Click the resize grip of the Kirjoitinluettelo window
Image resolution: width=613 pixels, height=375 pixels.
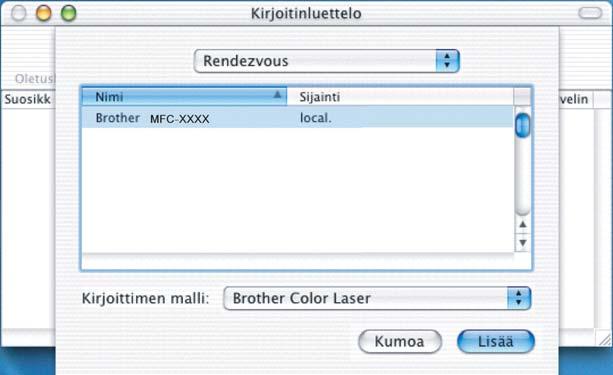coord(604,339)
